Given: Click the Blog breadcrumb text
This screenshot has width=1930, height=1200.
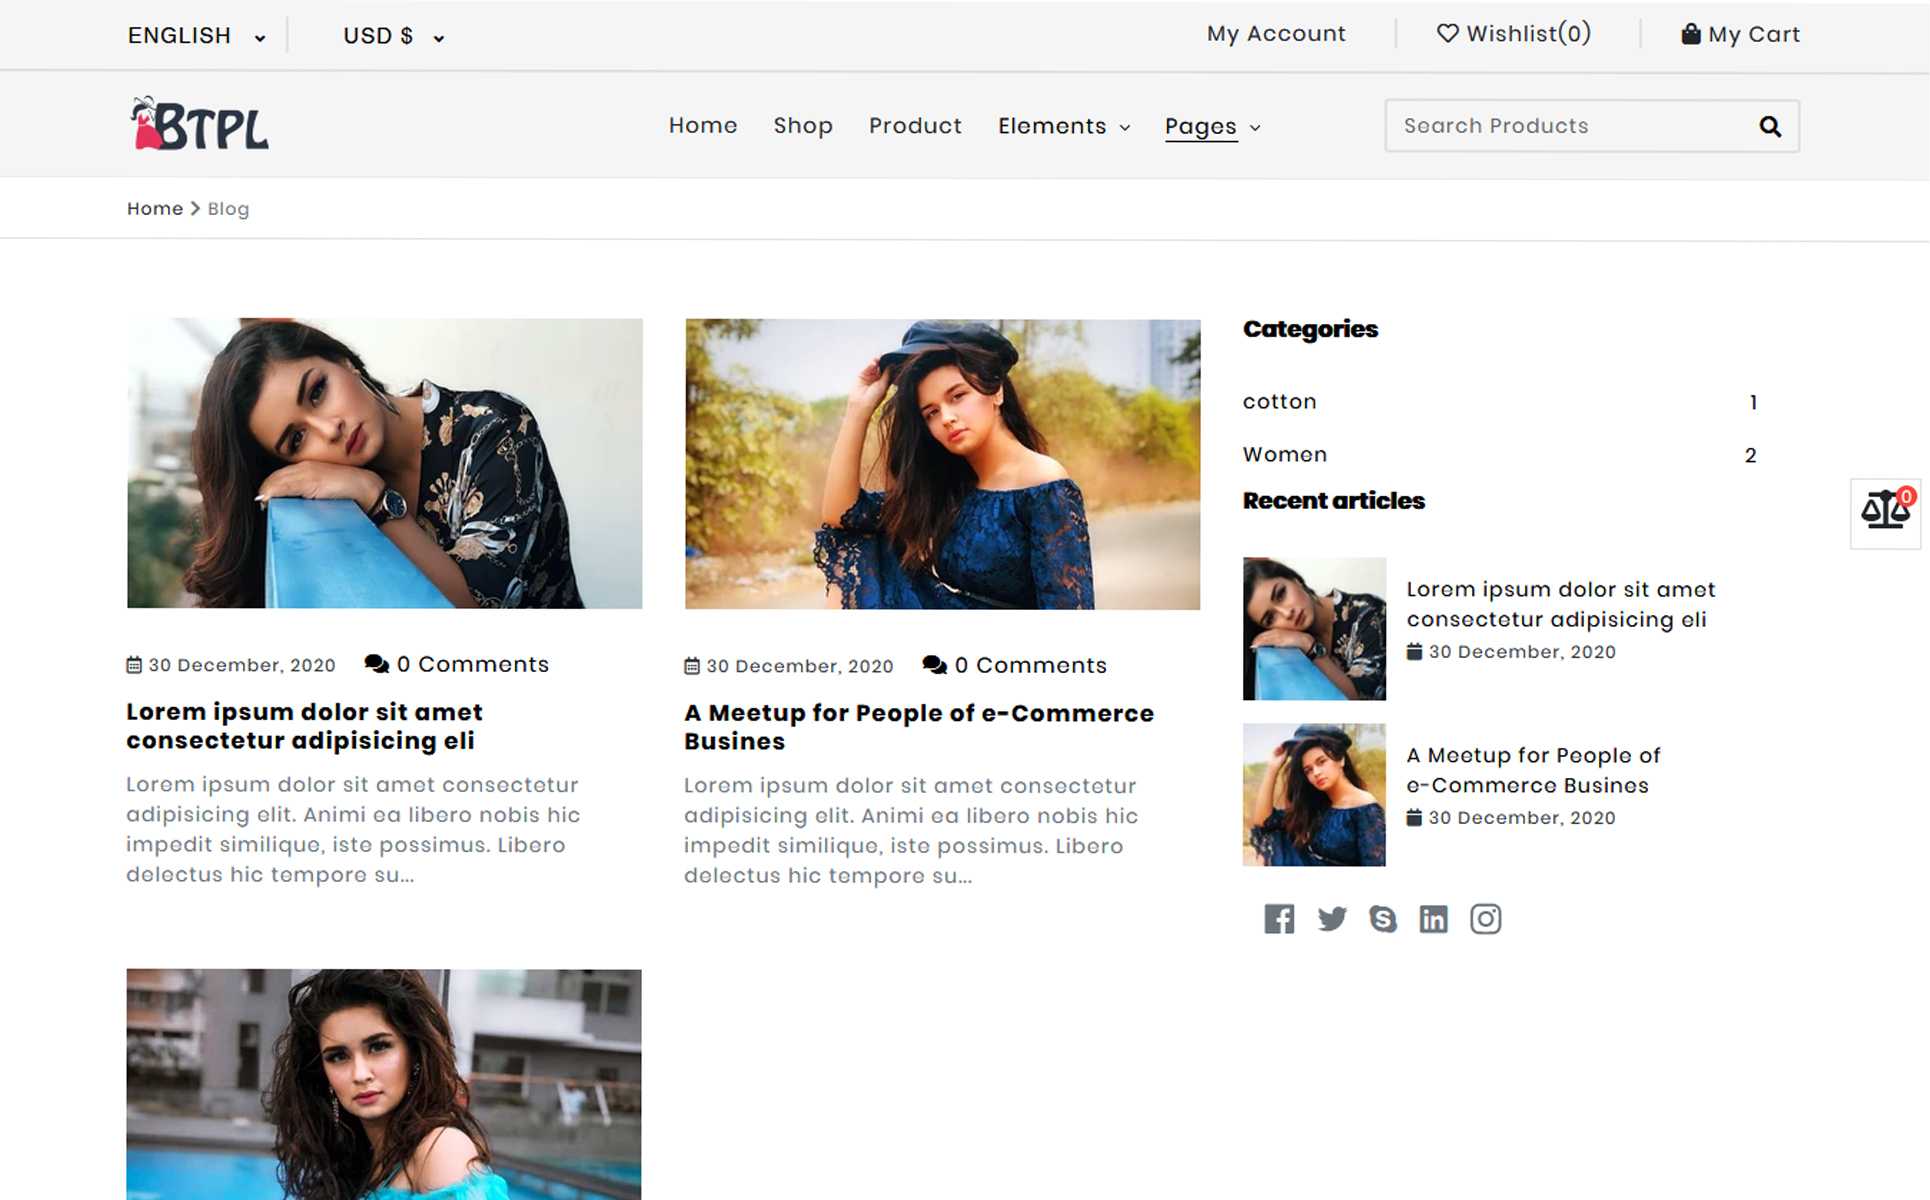Looking at the screenshot, I should click(228, 209).
